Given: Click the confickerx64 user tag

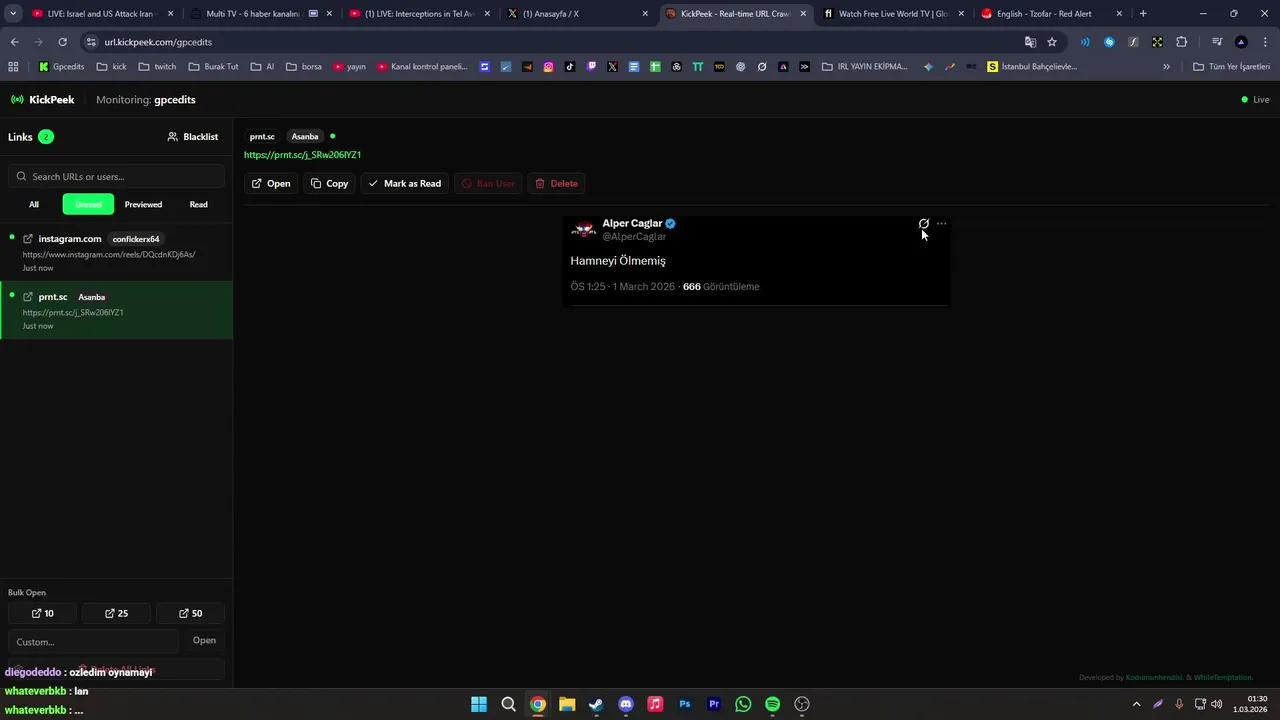Looking at the screenshot, I should tap(136, 239).
